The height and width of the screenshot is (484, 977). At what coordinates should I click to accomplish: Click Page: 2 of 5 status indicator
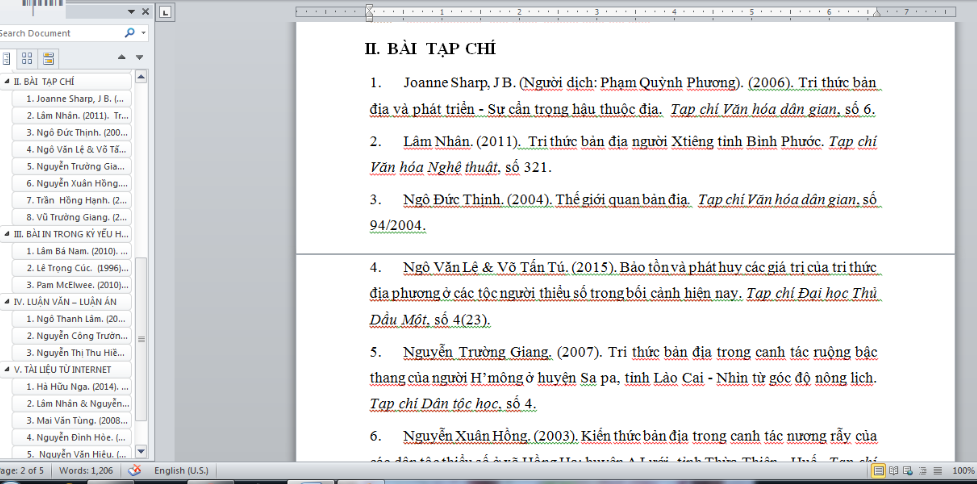tap(23, 470)
